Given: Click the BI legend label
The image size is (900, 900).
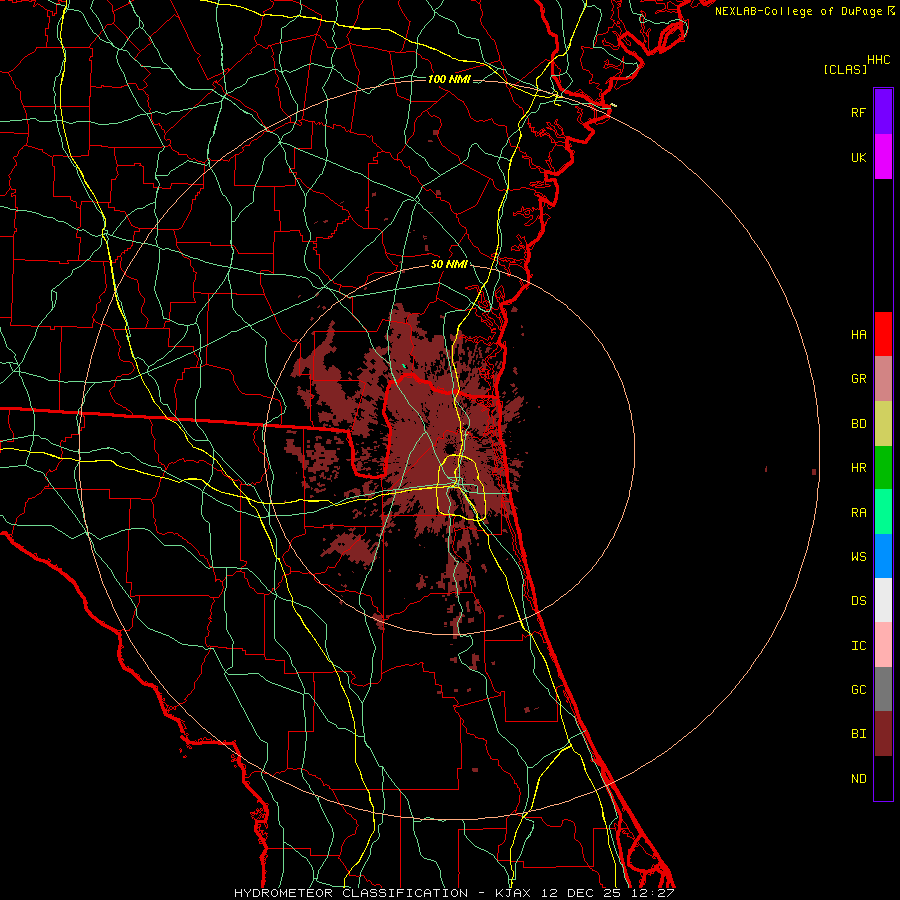Looking at the screenshot, I should click(859, 734).
